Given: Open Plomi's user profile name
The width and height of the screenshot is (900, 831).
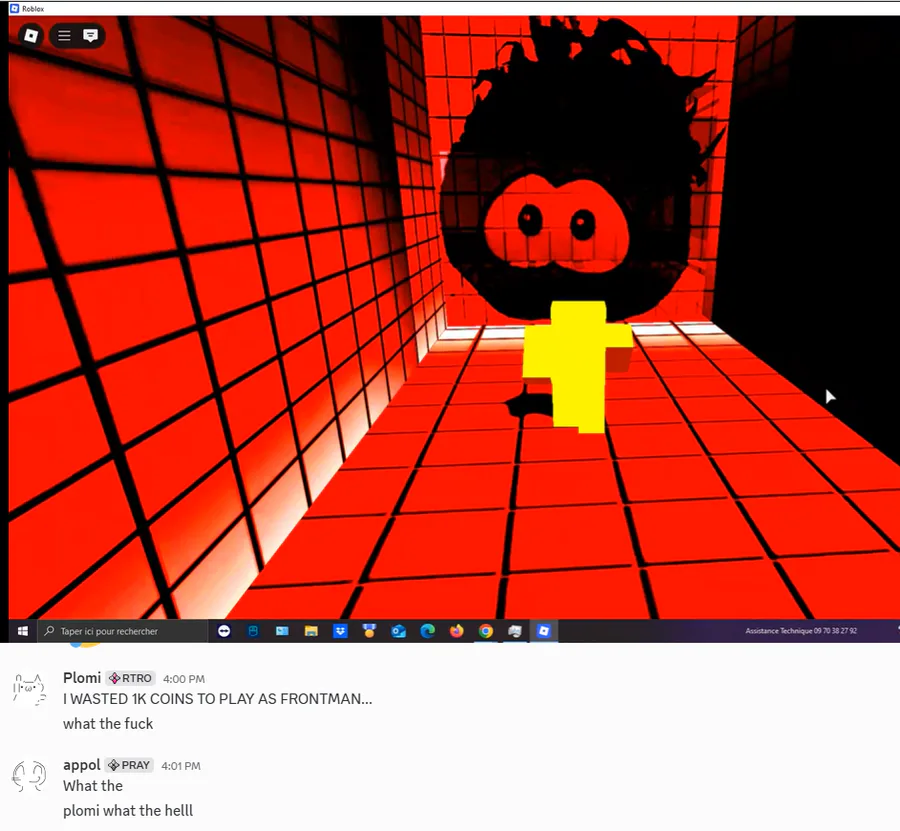Looking at the screenshot, I should pyautogui.click(x=82, y=678).
